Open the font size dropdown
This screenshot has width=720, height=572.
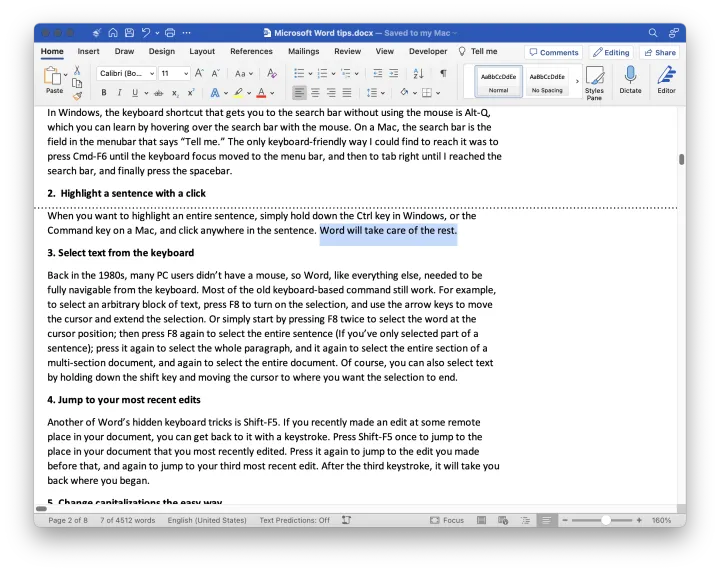(174, 73)
